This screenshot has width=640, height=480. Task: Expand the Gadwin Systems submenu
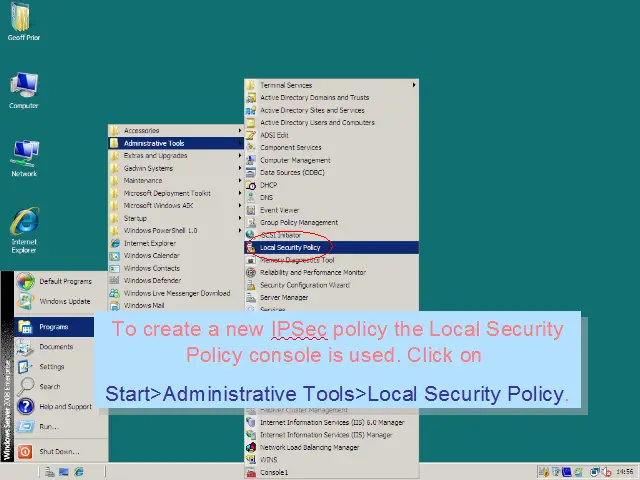(x=176, y=168)
